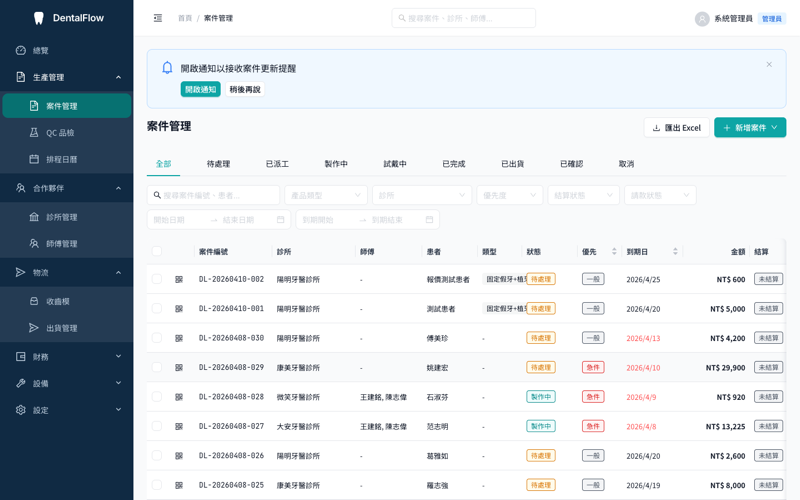Image resolution: width=800 pixels, height=500 pixels.
Task: Expand the 設定 sidebar group
Action: pos(66,410)
